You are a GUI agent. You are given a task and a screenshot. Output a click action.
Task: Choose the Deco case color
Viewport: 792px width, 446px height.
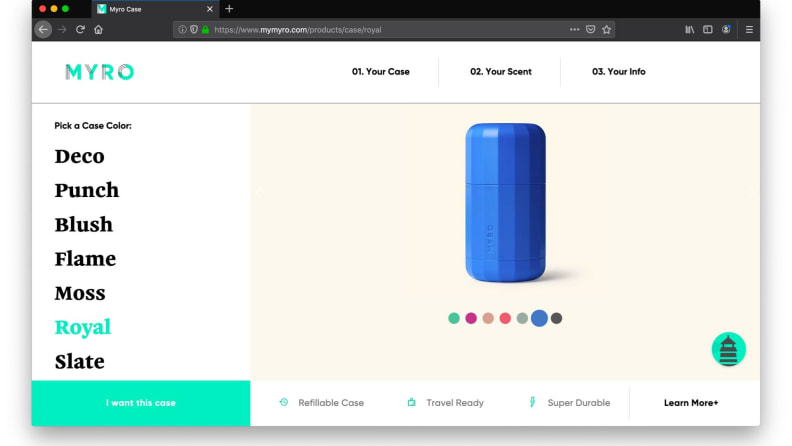coord(80,156)
